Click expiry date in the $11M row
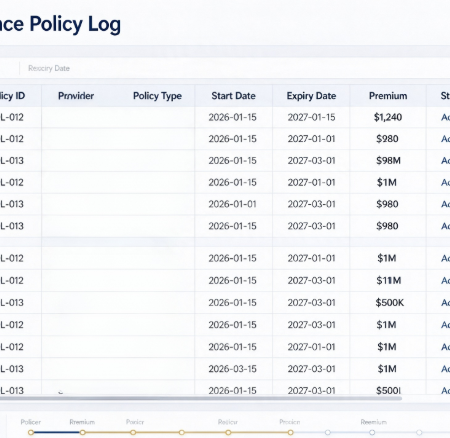 coord(311,281)
